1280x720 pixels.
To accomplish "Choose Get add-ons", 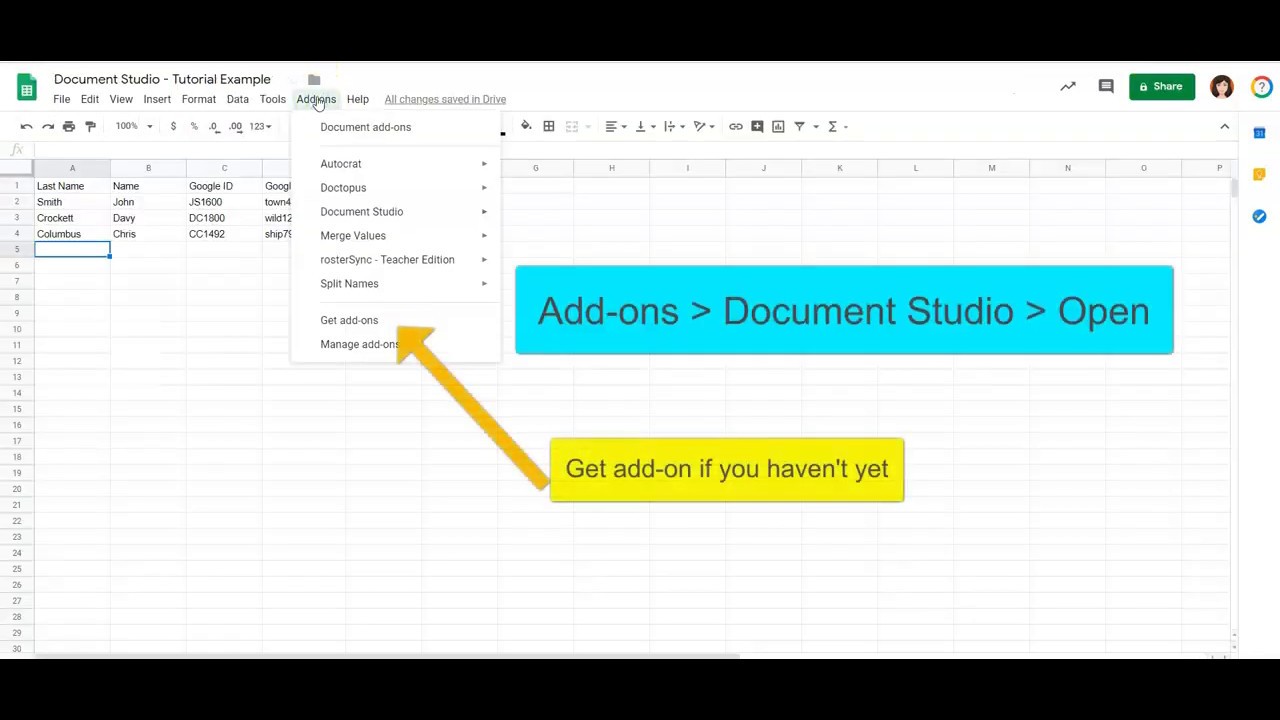I will 395,320.
